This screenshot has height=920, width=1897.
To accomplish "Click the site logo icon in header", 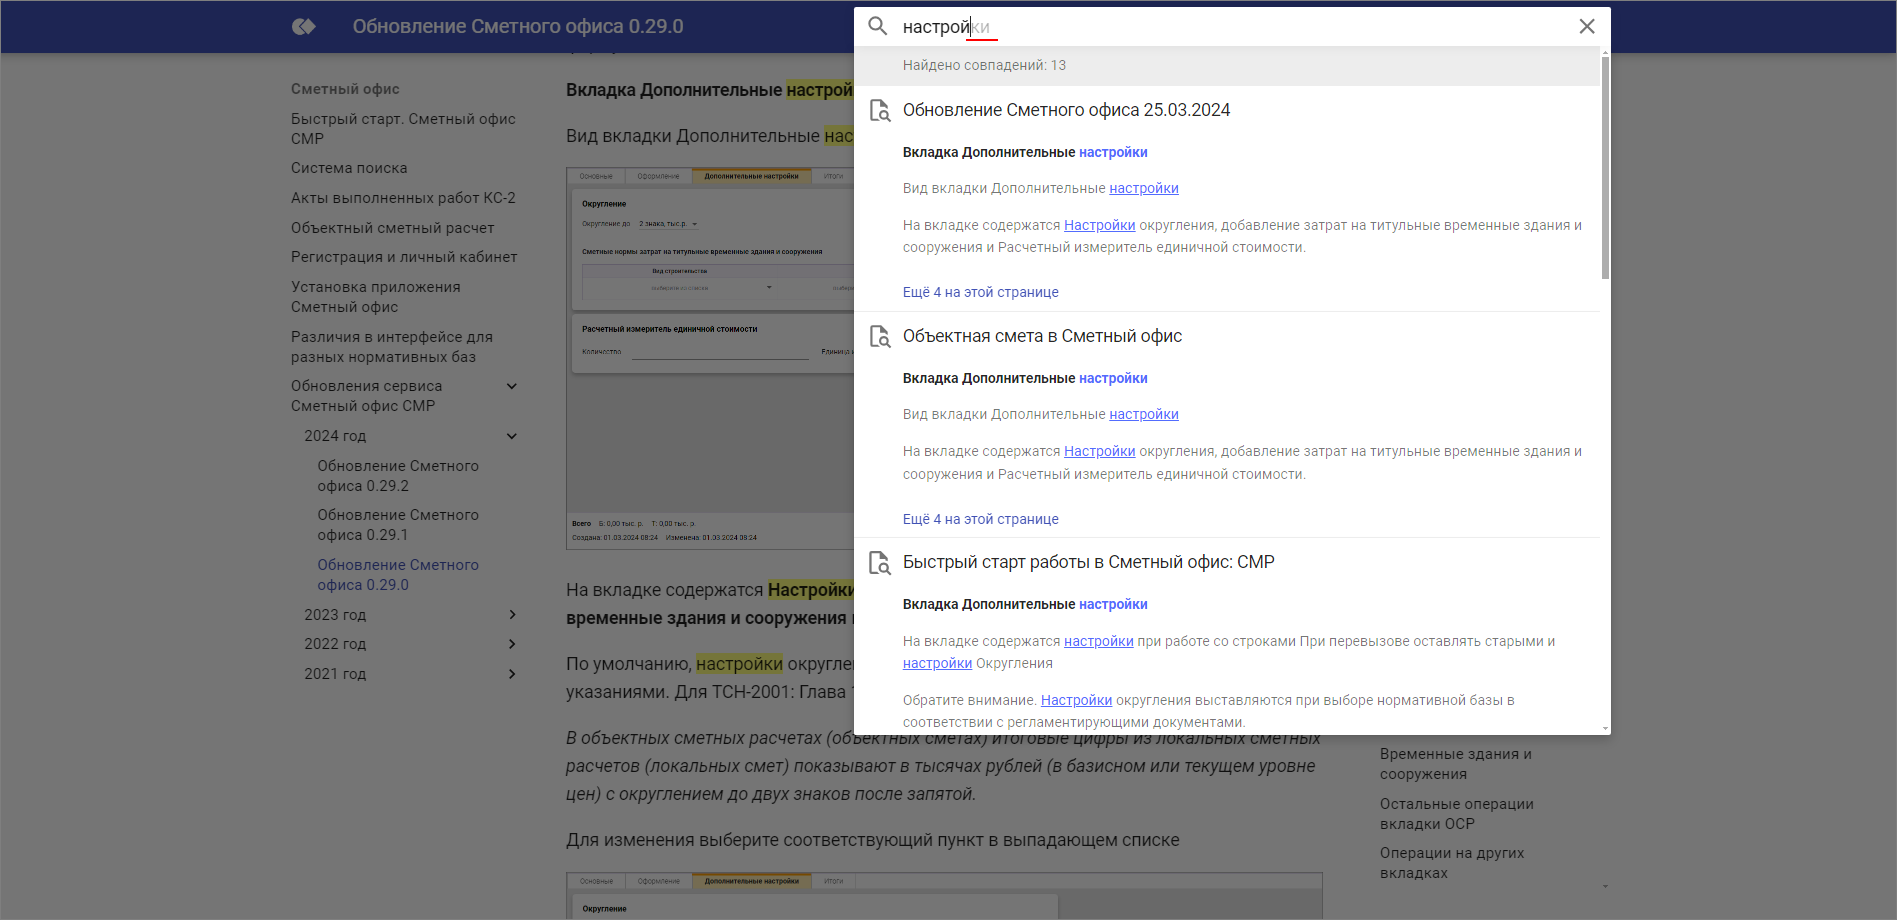I will (304, 27).
